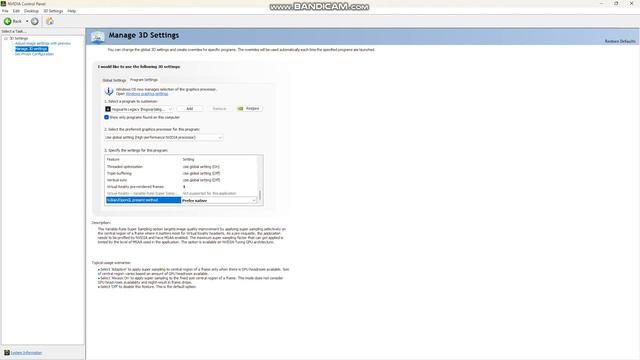
Task: Open Adjust image settings with preview
Action: pos(43,43)
